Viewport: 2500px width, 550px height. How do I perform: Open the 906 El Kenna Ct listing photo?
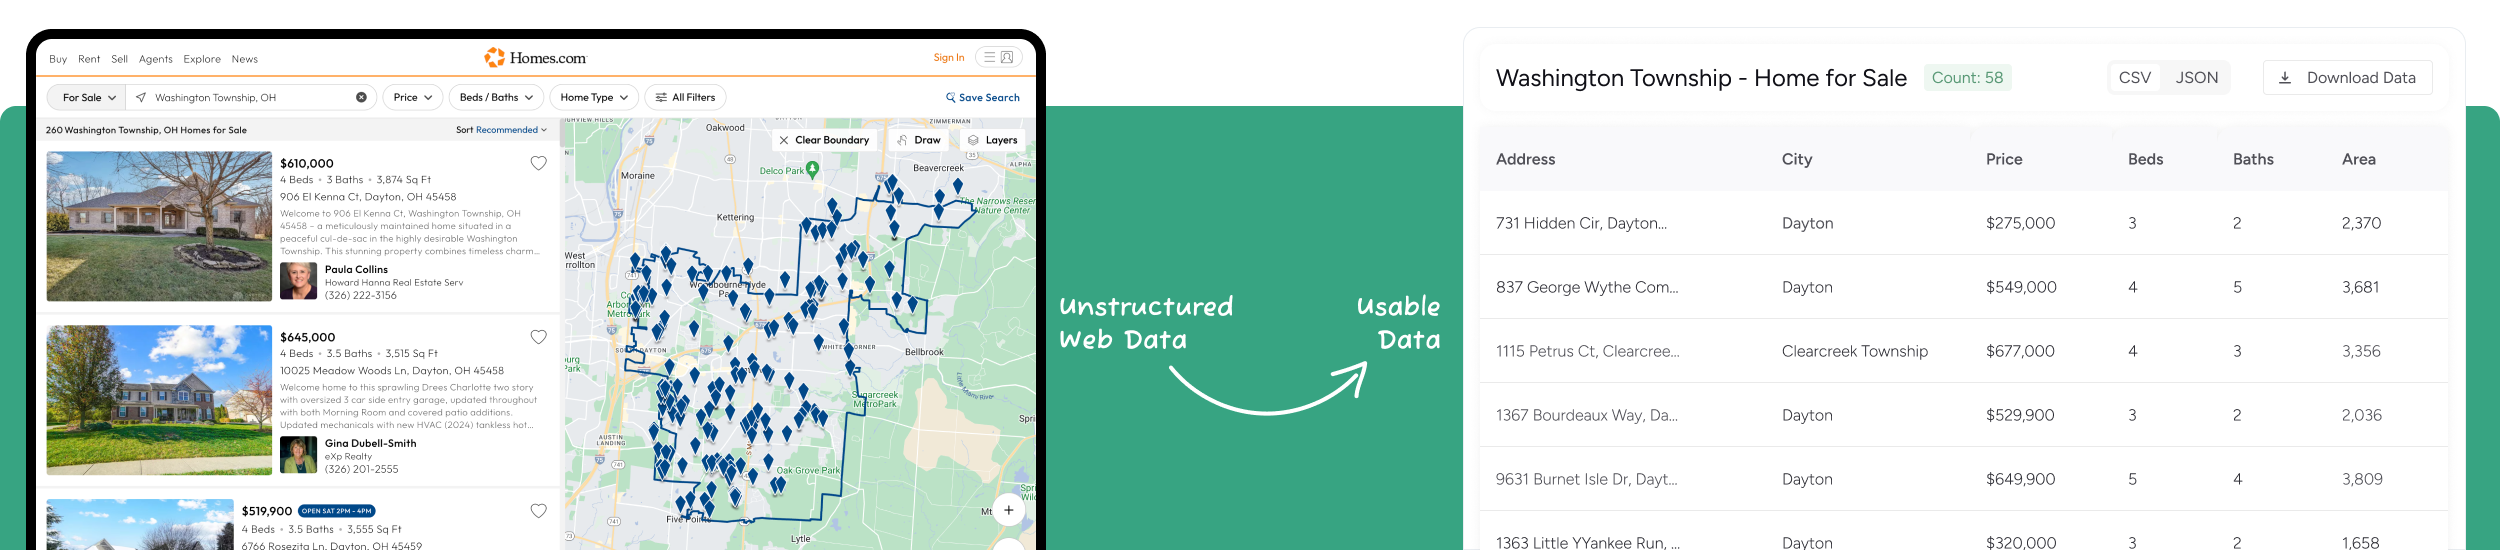pos(159,226)
